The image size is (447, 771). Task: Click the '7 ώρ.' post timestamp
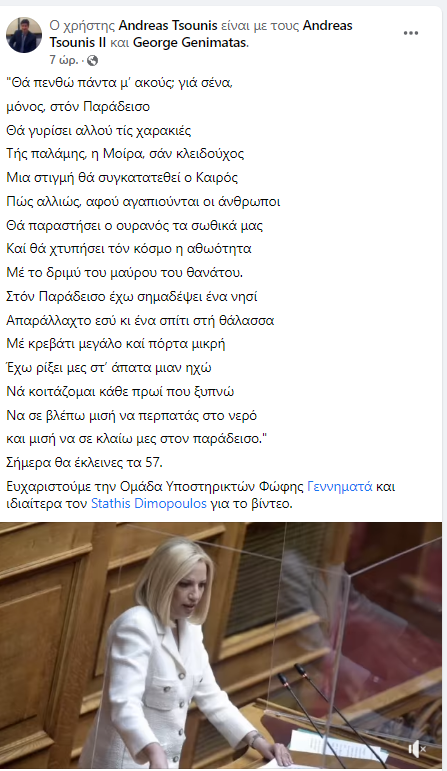coord(64,60)
